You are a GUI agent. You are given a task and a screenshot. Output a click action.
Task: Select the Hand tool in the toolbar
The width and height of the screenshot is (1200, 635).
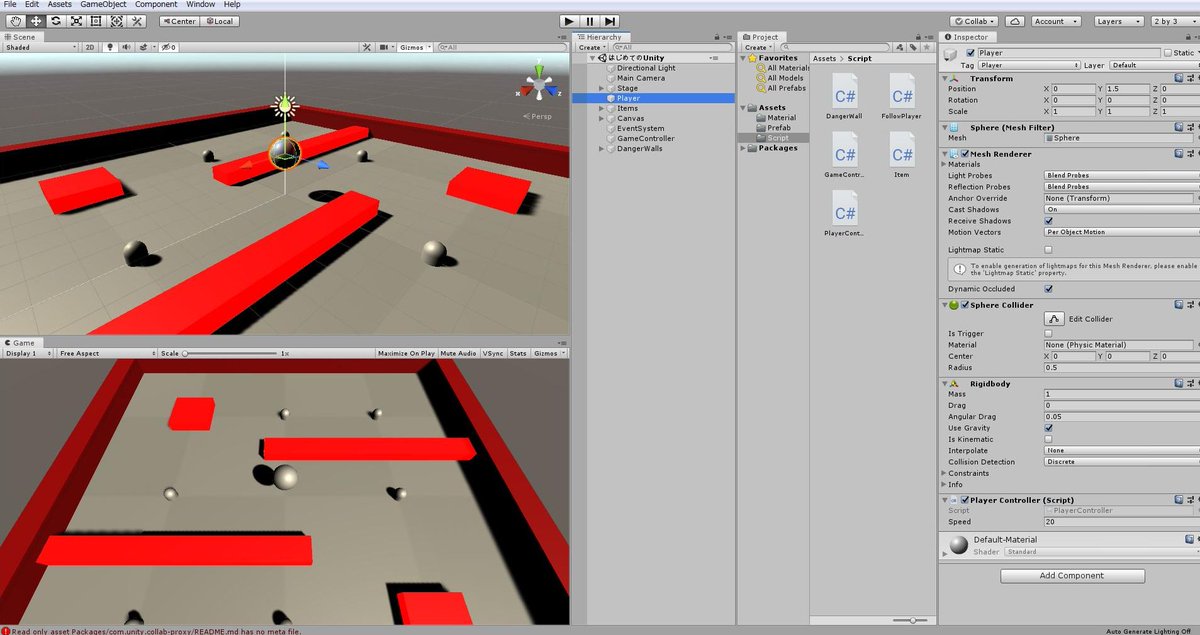(14, 20)
